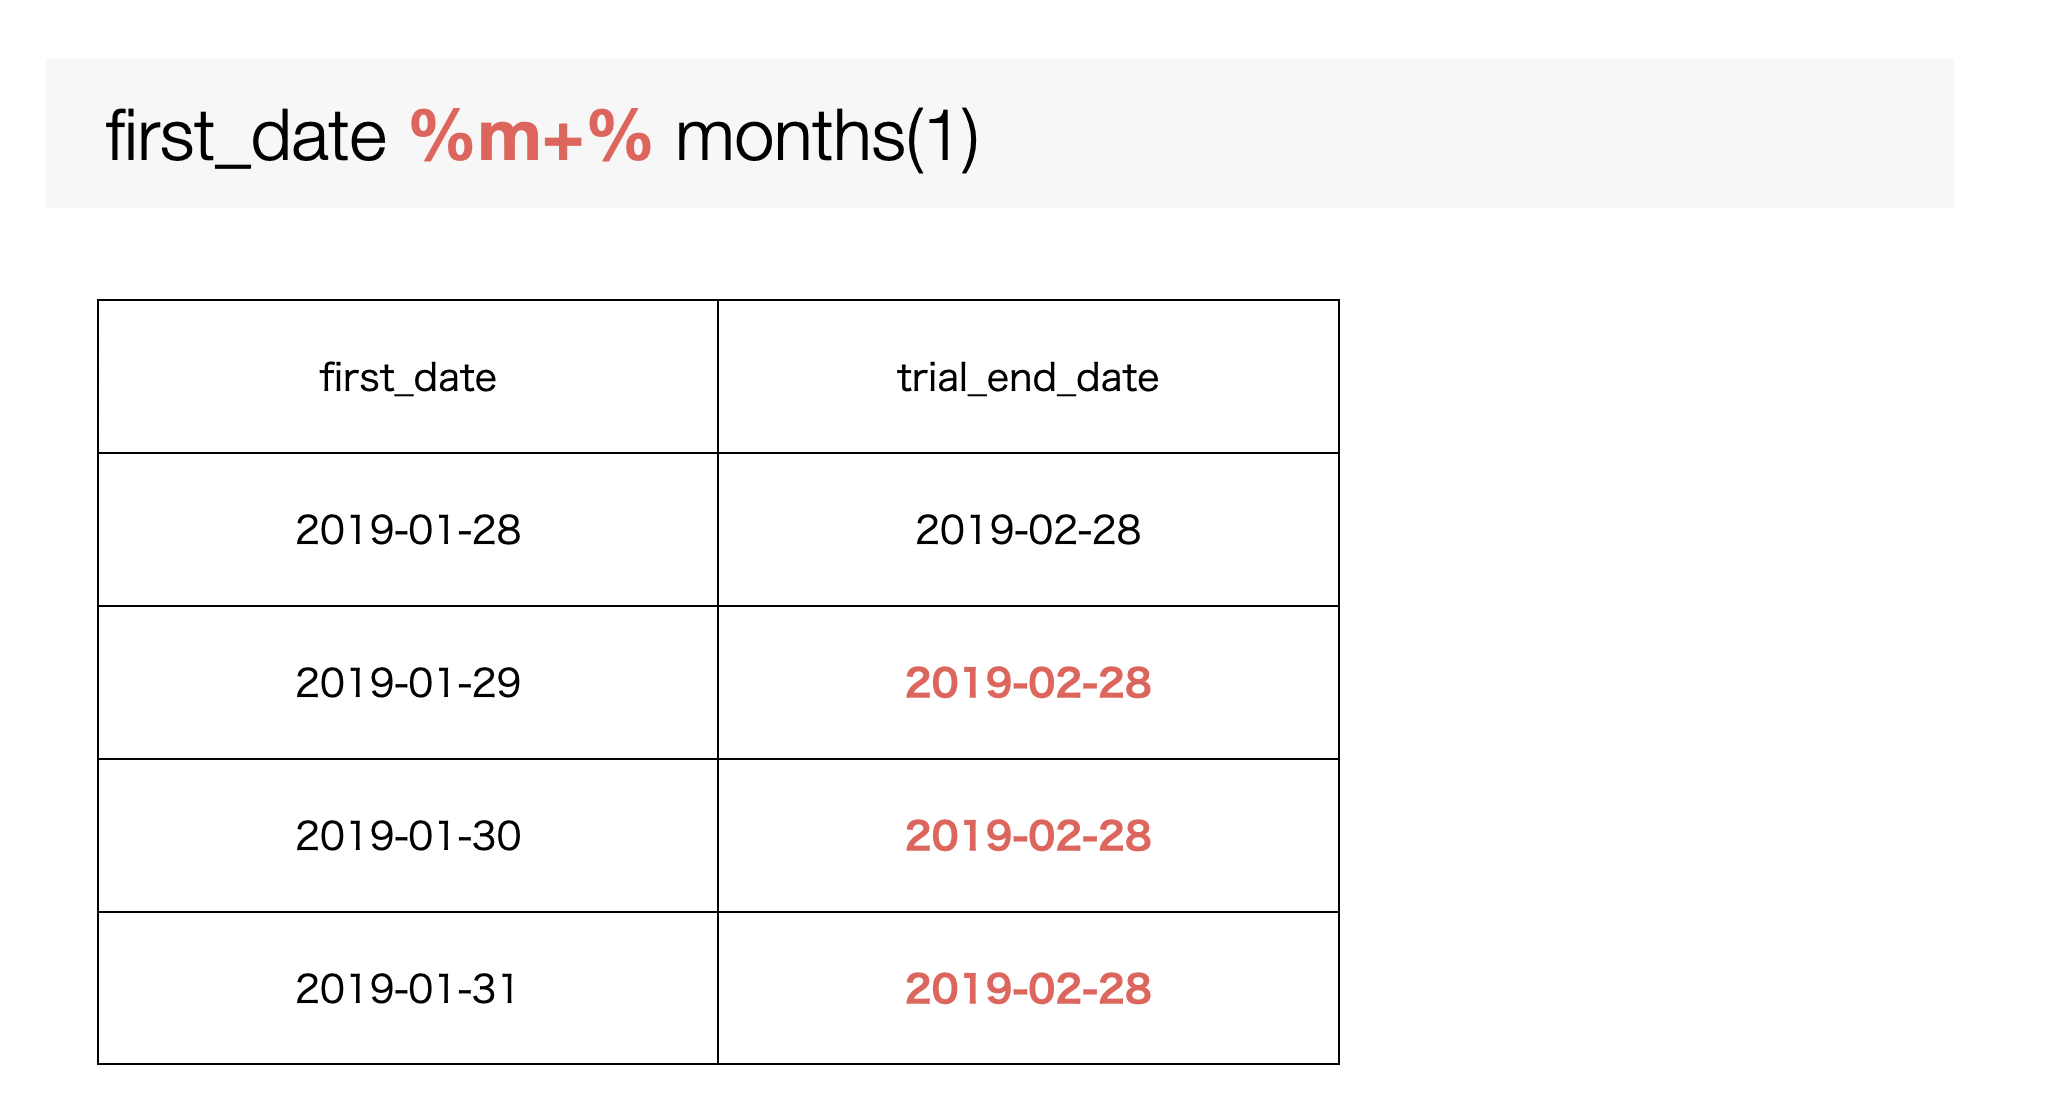Click first_date in the code expression
The height and width of the screenshot is (1108, 2050).
click(246, 137)
